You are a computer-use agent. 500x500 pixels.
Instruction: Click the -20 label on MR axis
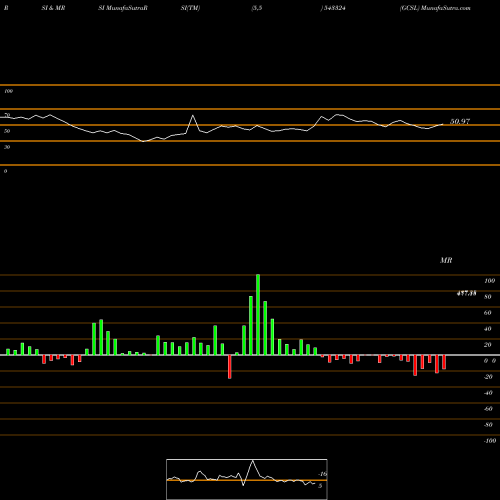point(488,377)
